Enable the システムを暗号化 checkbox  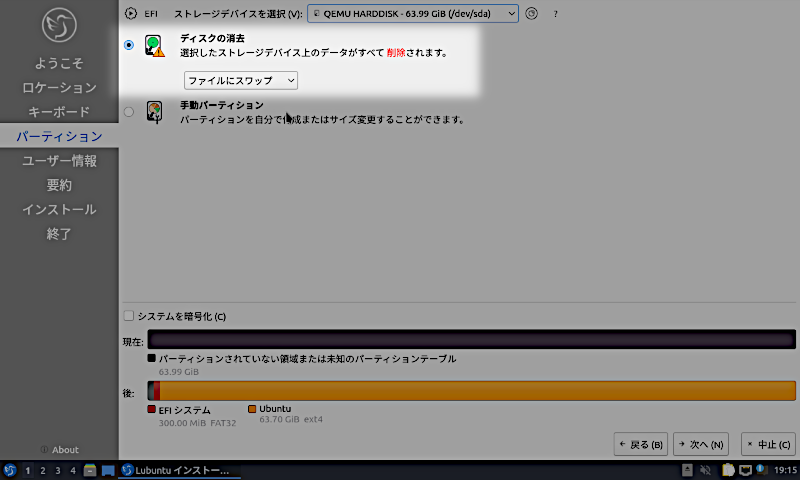129,316
